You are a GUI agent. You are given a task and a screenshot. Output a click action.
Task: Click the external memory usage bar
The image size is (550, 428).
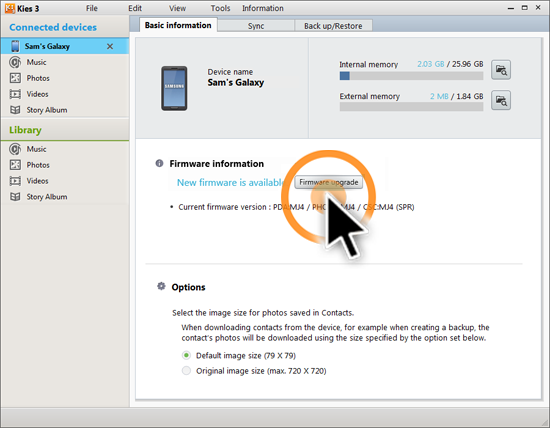click(x=411, y=107)
